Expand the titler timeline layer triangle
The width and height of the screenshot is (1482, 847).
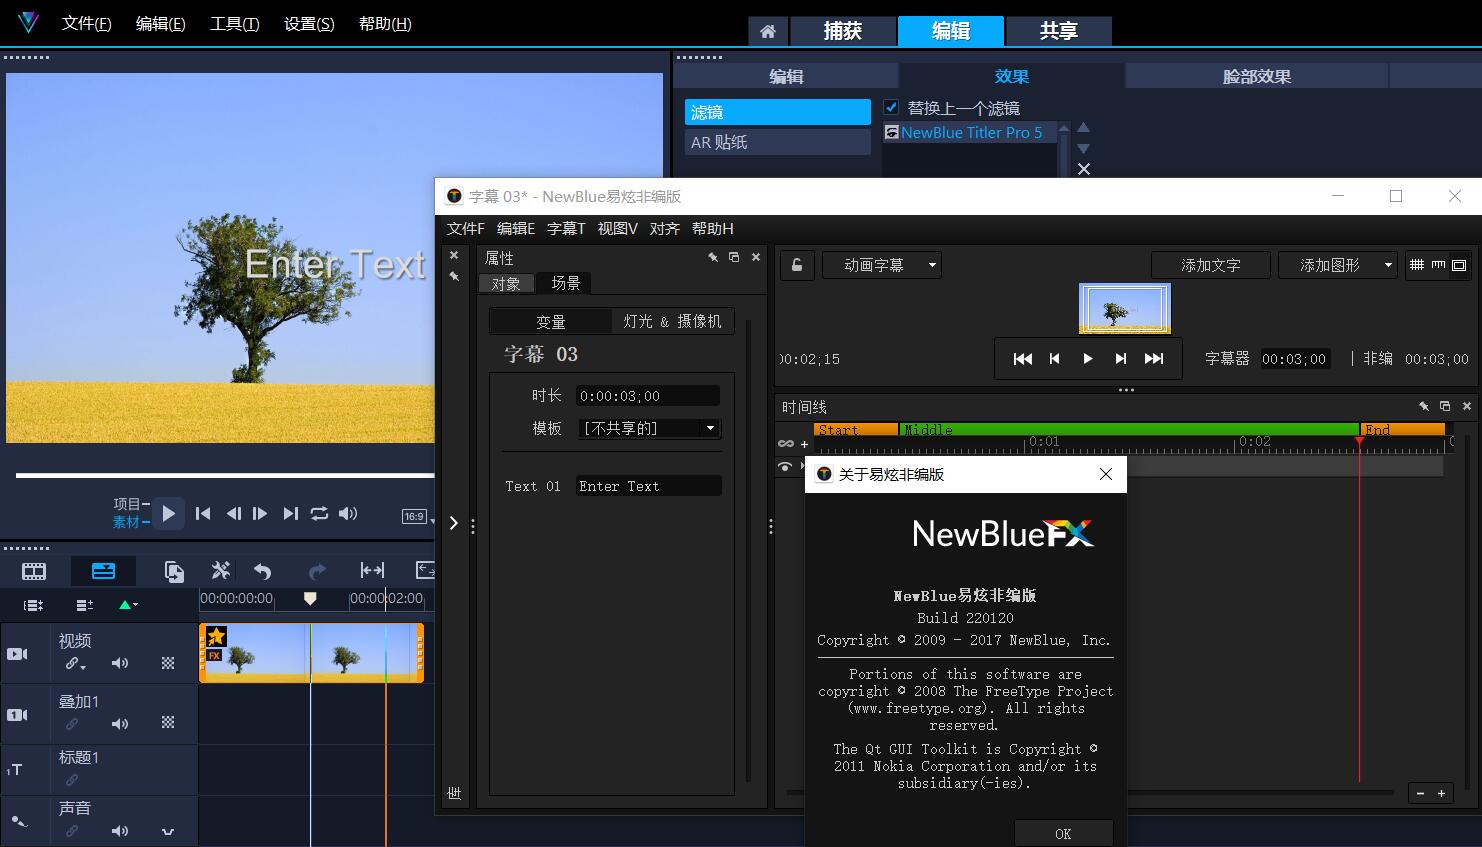click(x=803, y=466)
